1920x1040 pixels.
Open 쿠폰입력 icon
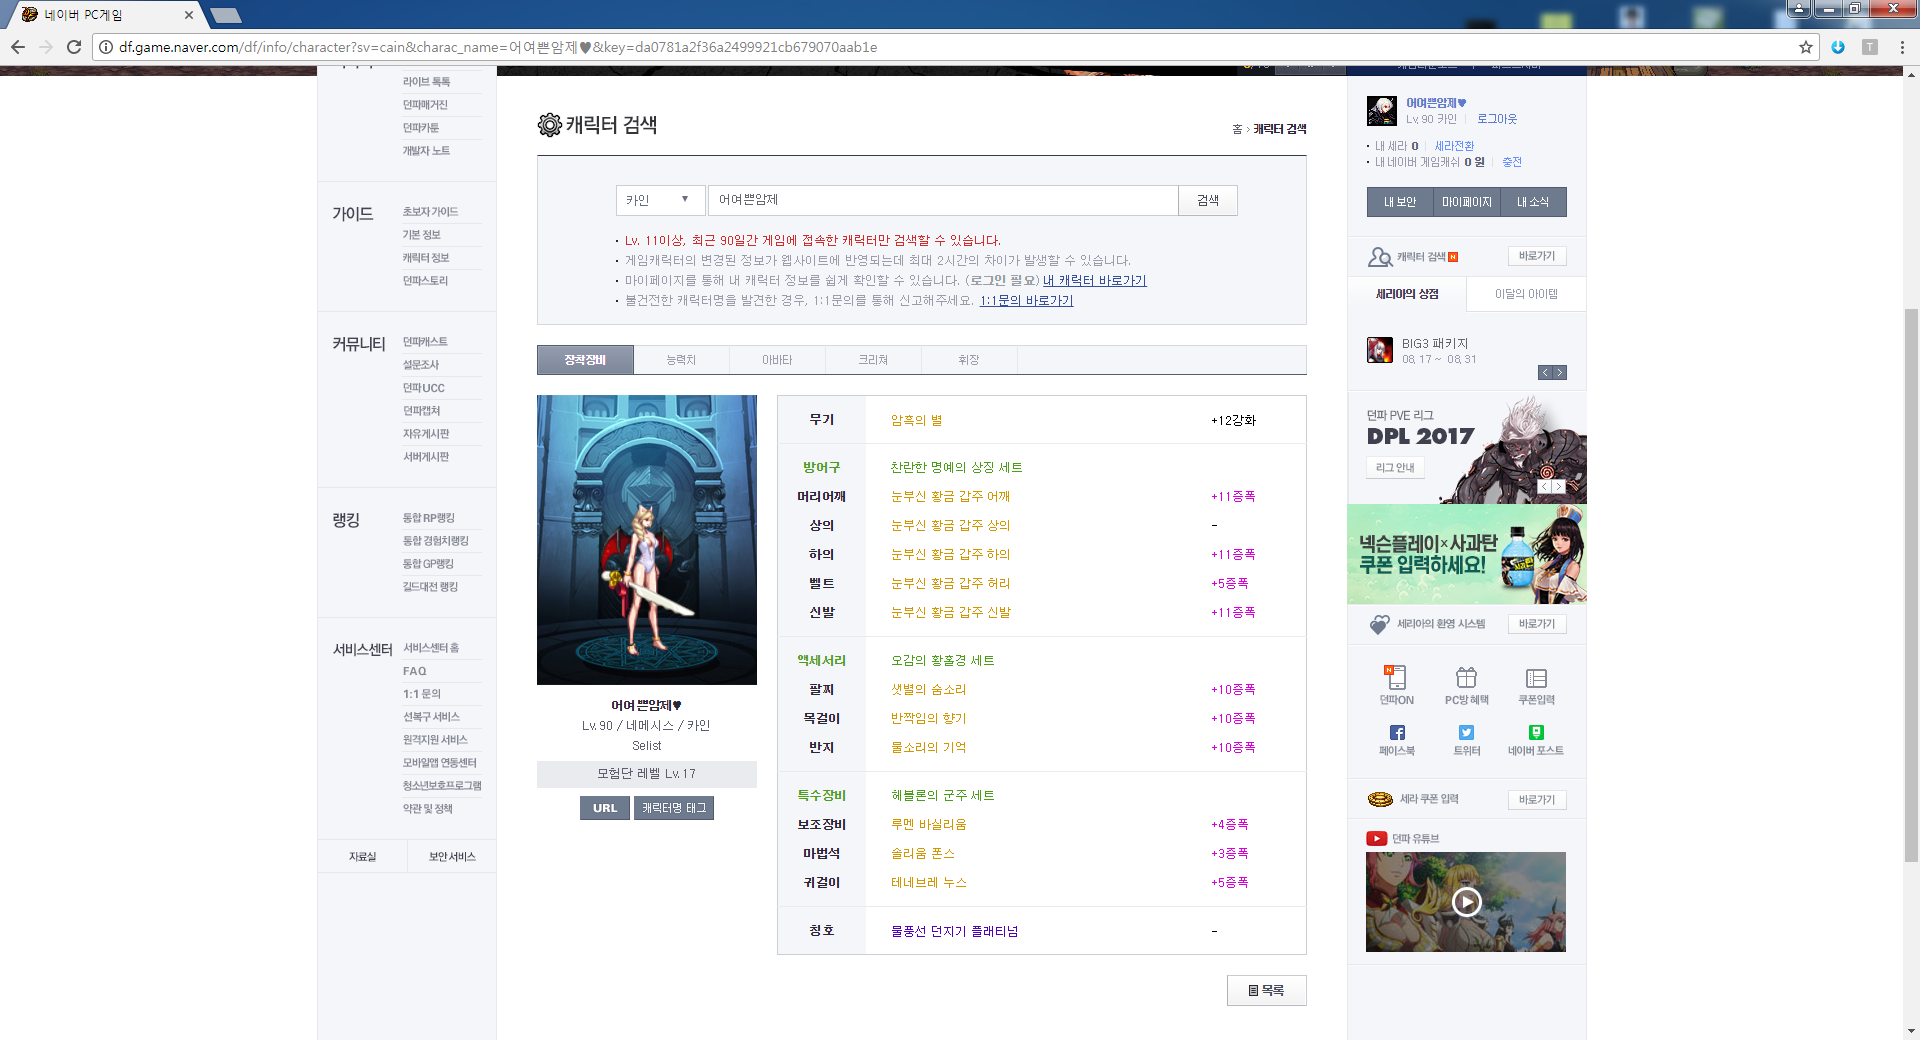click(x=1536, y=685)
